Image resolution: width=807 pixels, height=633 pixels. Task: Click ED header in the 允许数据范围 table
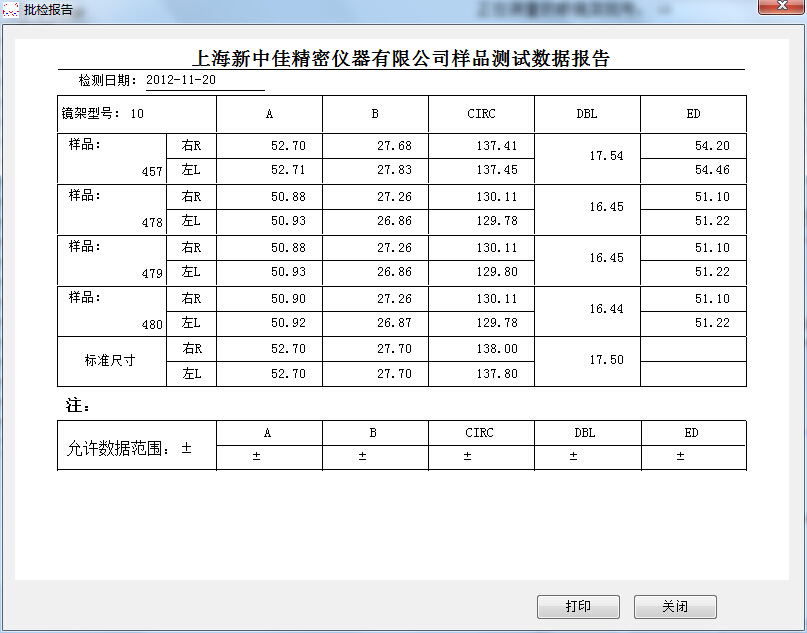691,433
